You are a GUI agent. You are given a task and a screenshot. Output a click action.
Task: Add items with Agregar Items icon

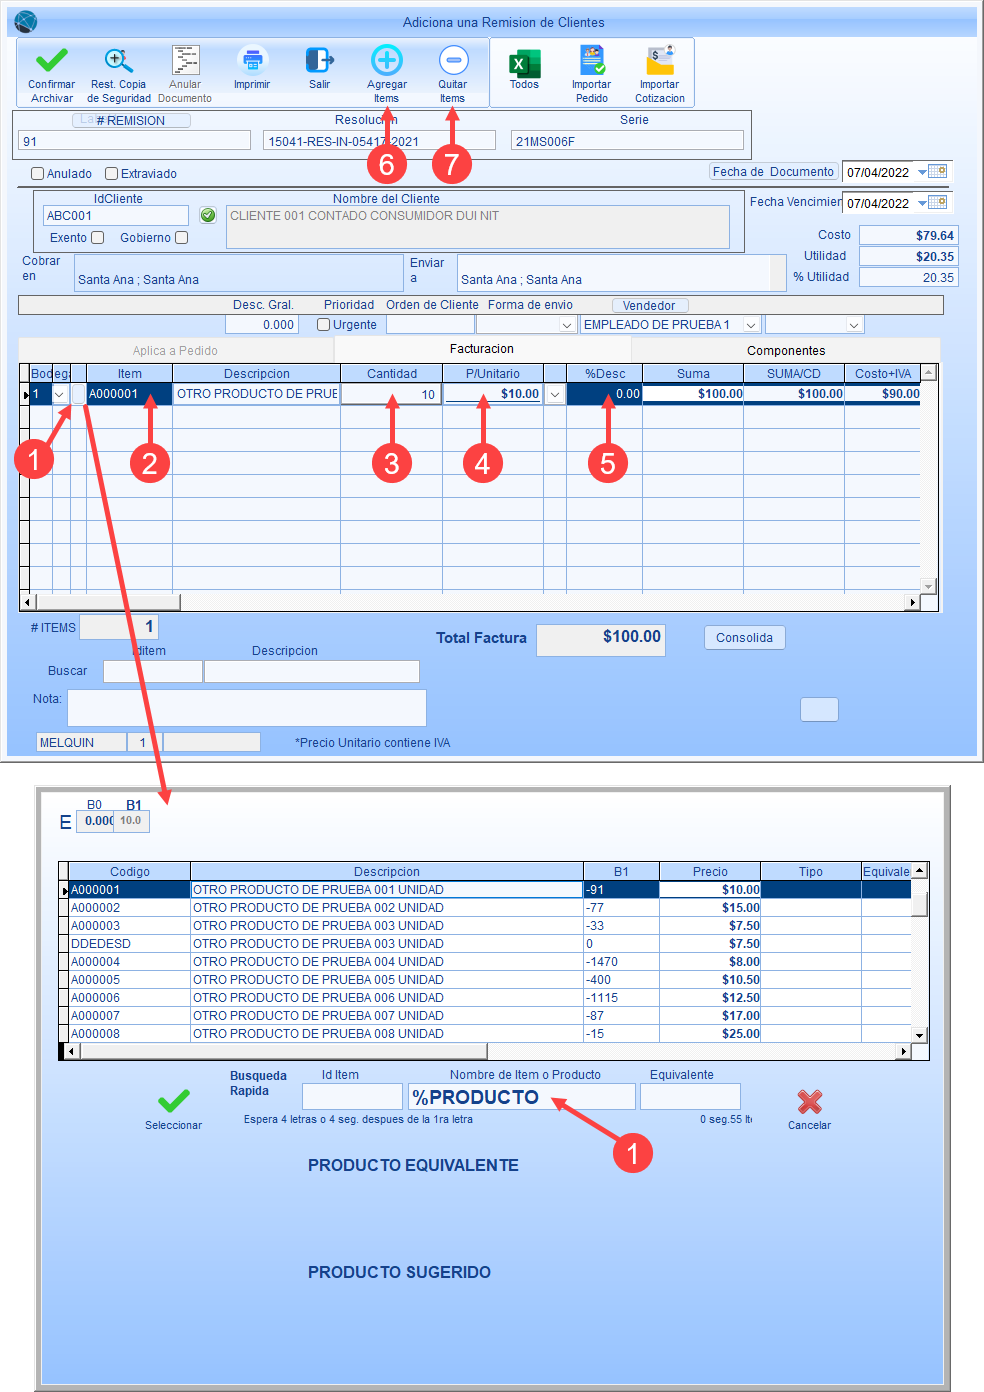point(387,61)
